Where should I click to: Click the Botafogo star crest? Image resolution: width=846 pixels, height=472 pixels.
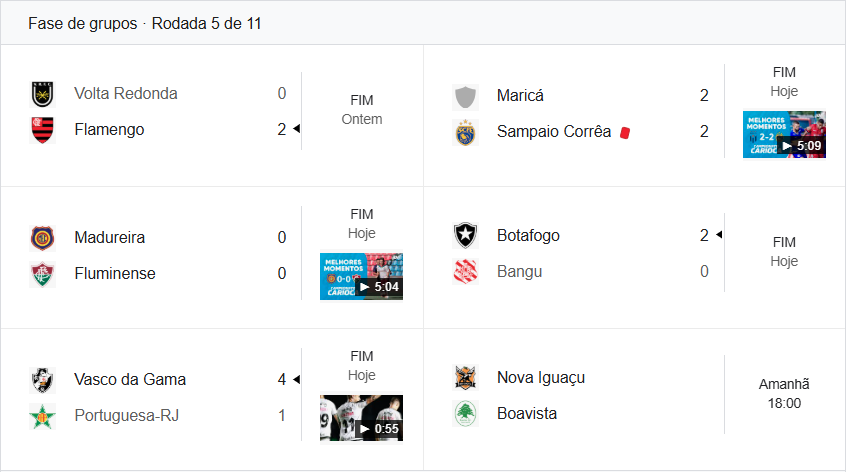click(465, 236)
